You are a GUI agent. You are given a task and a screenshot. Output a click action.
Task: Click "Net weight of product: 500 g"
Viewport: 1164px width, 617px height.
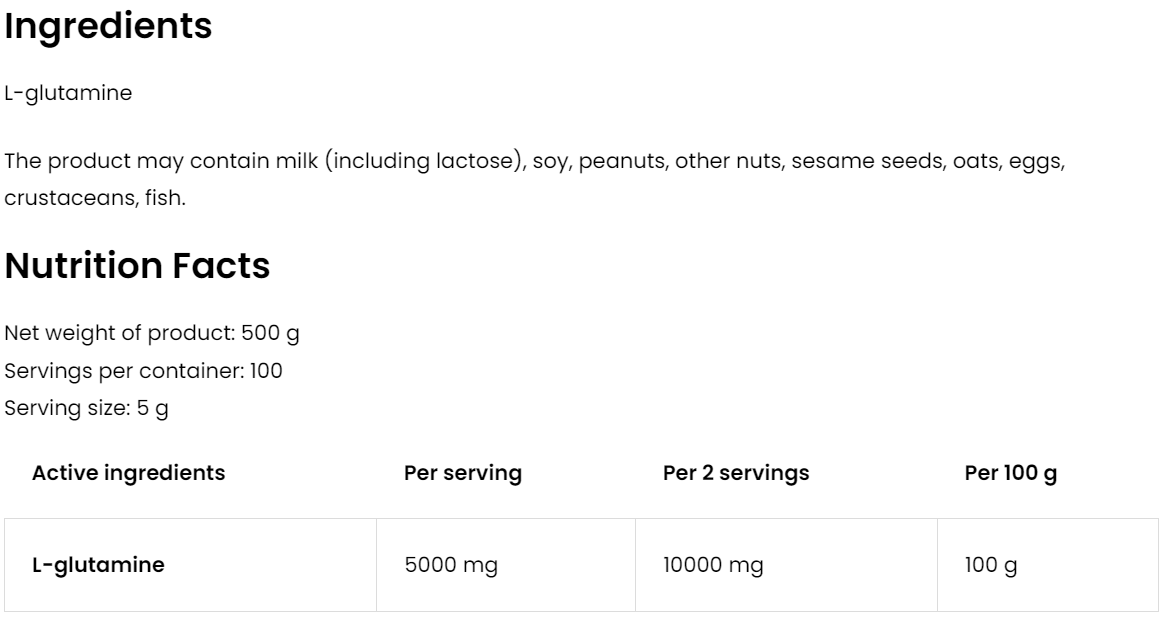(x=152, y=333)
